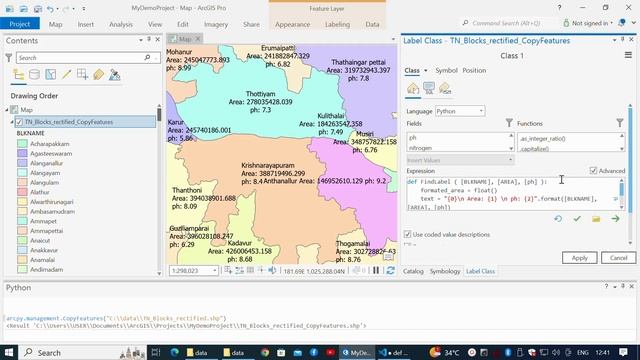640x360 pixels.
Task: Click the Alathur red color swatch
Action: click(22, 192)
